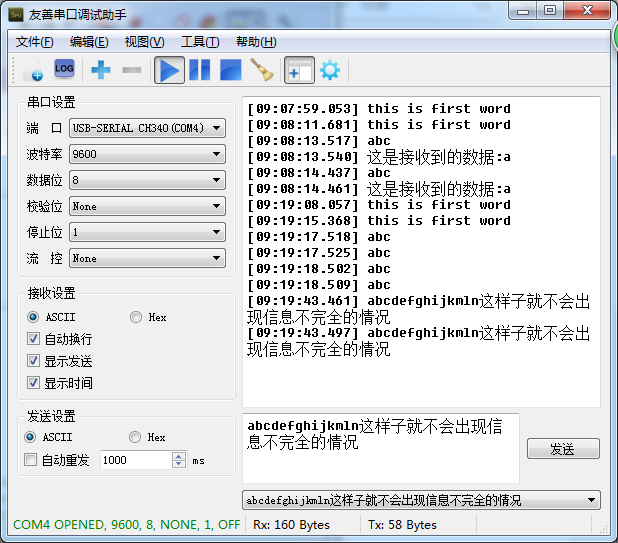Click the COM4 OPENED status text
Screen dimensions: 618x543
coord(127,524)
